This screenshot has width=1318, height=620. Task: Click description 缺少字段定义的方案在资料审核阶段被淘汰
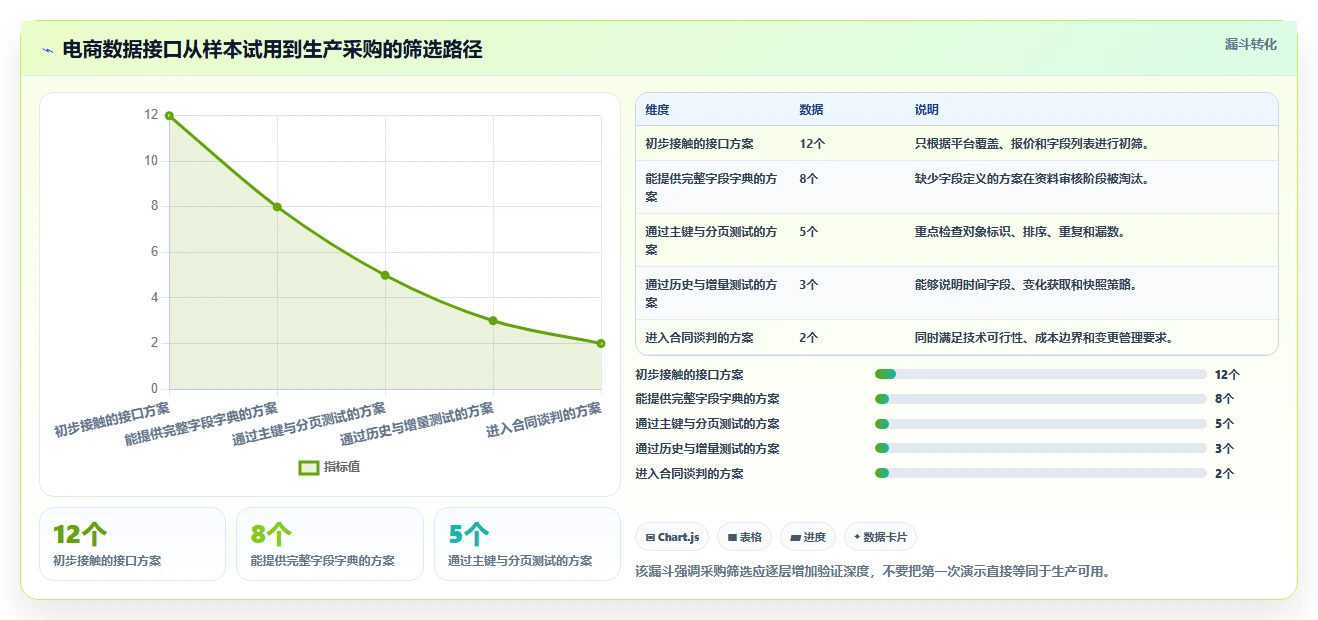pyautogui.click(x=1032, y=179)
